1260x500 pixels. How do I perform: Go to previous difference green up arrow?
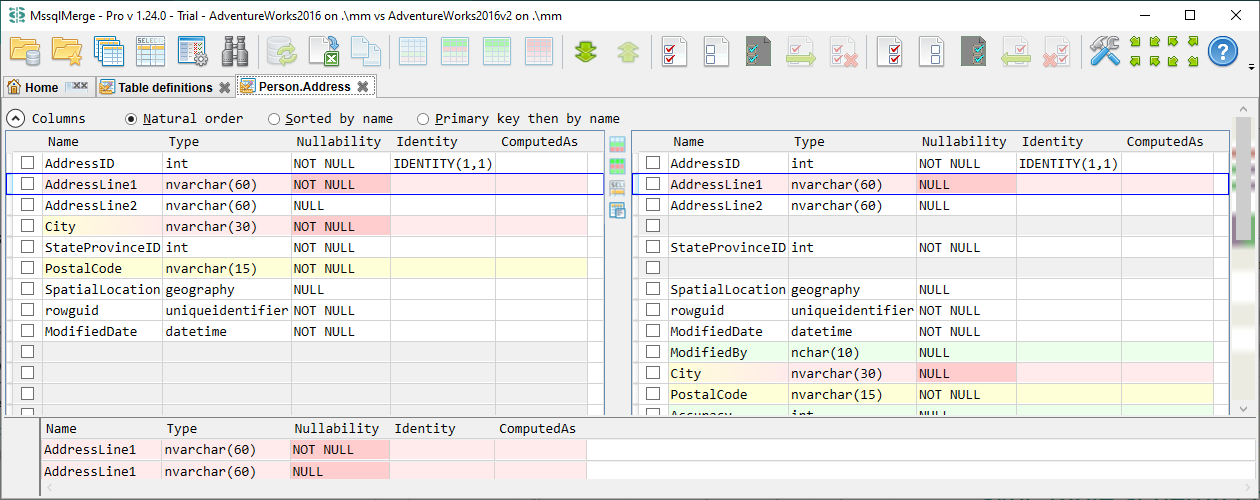click(x=628, y=51)
